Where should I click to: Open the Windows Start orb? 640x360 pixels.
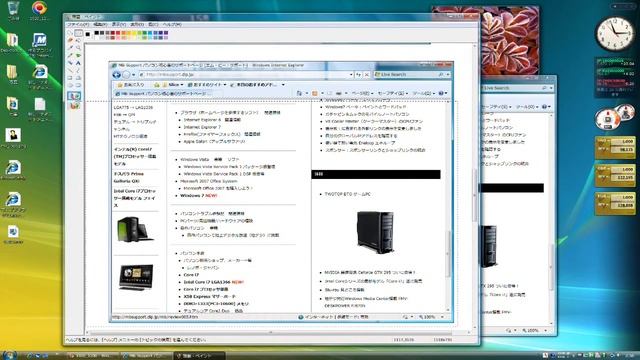[9, 355]
